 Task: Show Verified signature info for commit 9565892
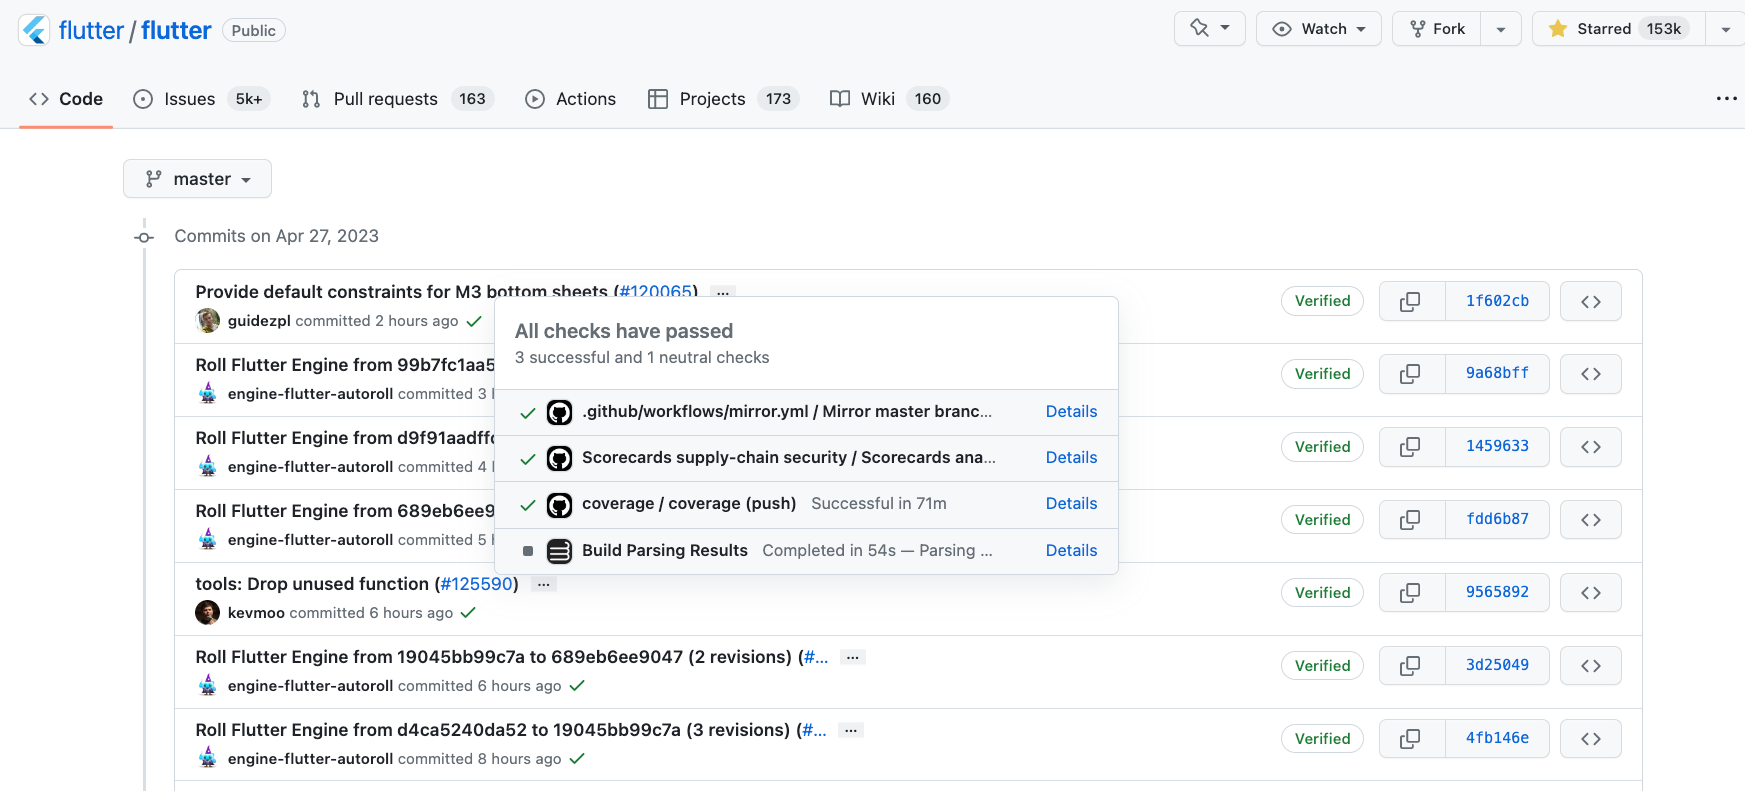1322,593
